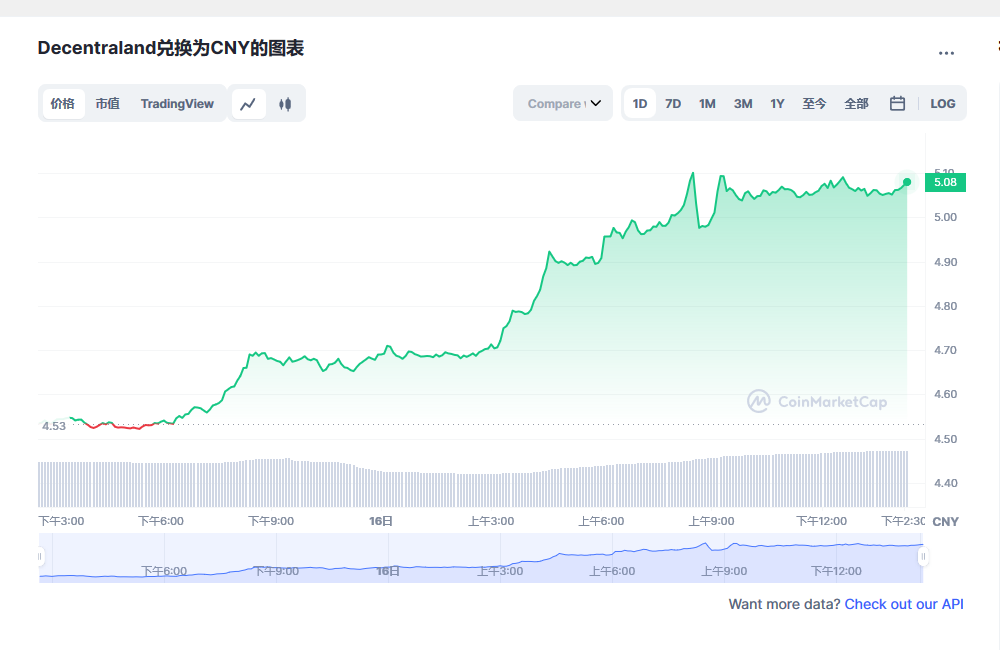Select the 全部 time range

(x=857, y=104)
